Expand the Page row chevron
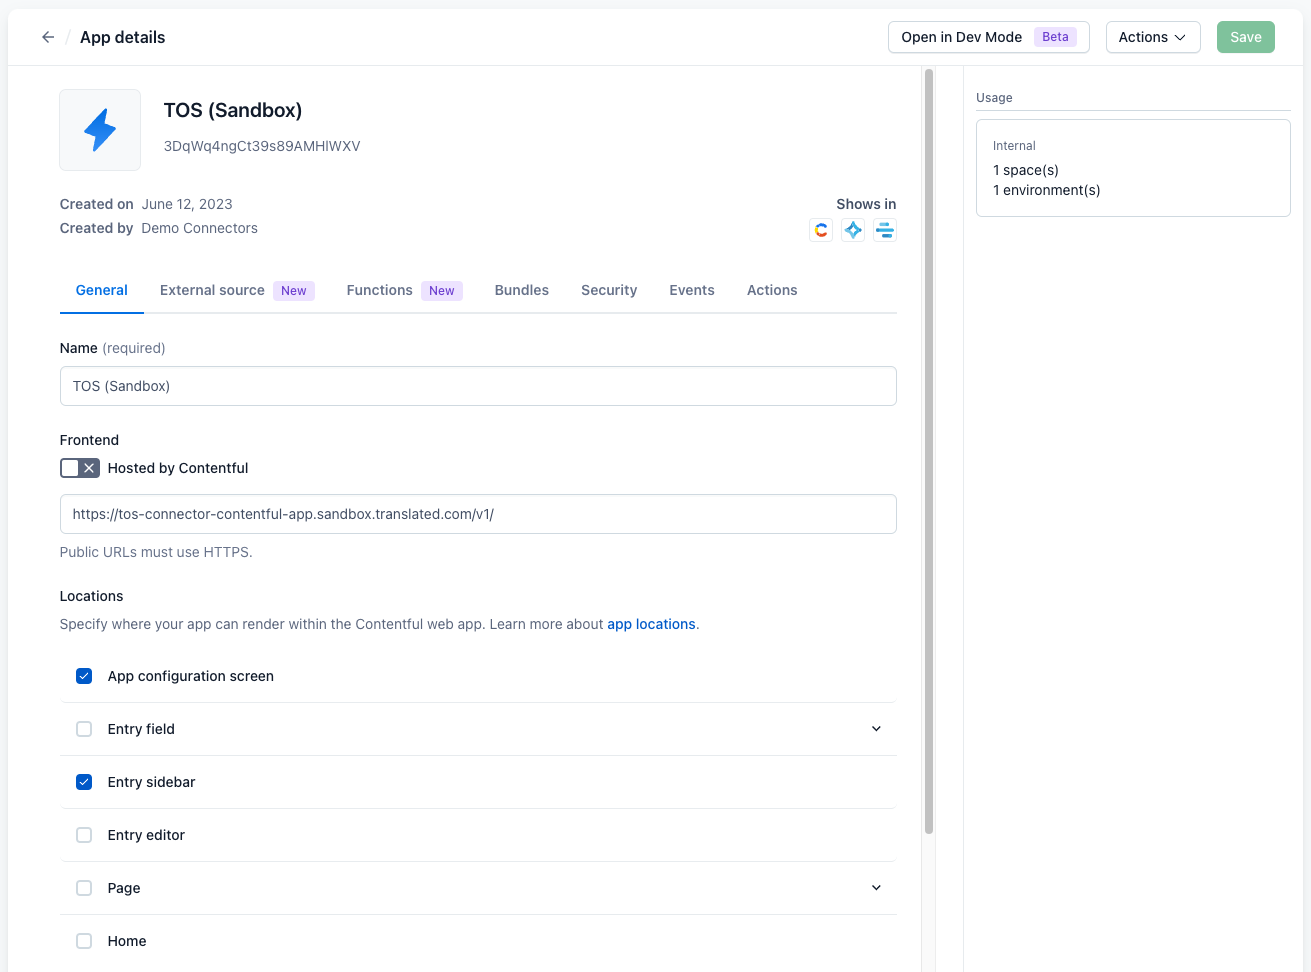 point(876,888)
